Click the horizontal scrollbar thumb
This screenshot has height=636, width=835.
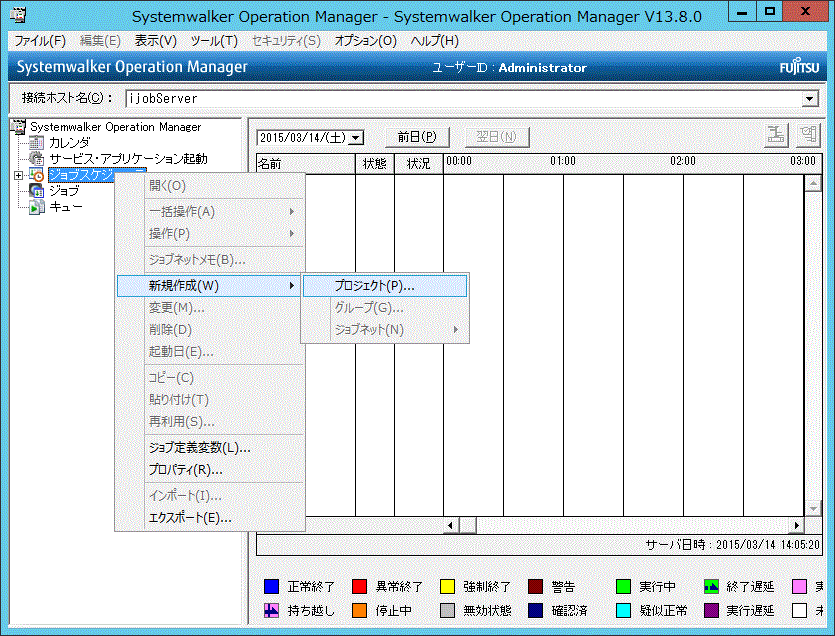468,525
